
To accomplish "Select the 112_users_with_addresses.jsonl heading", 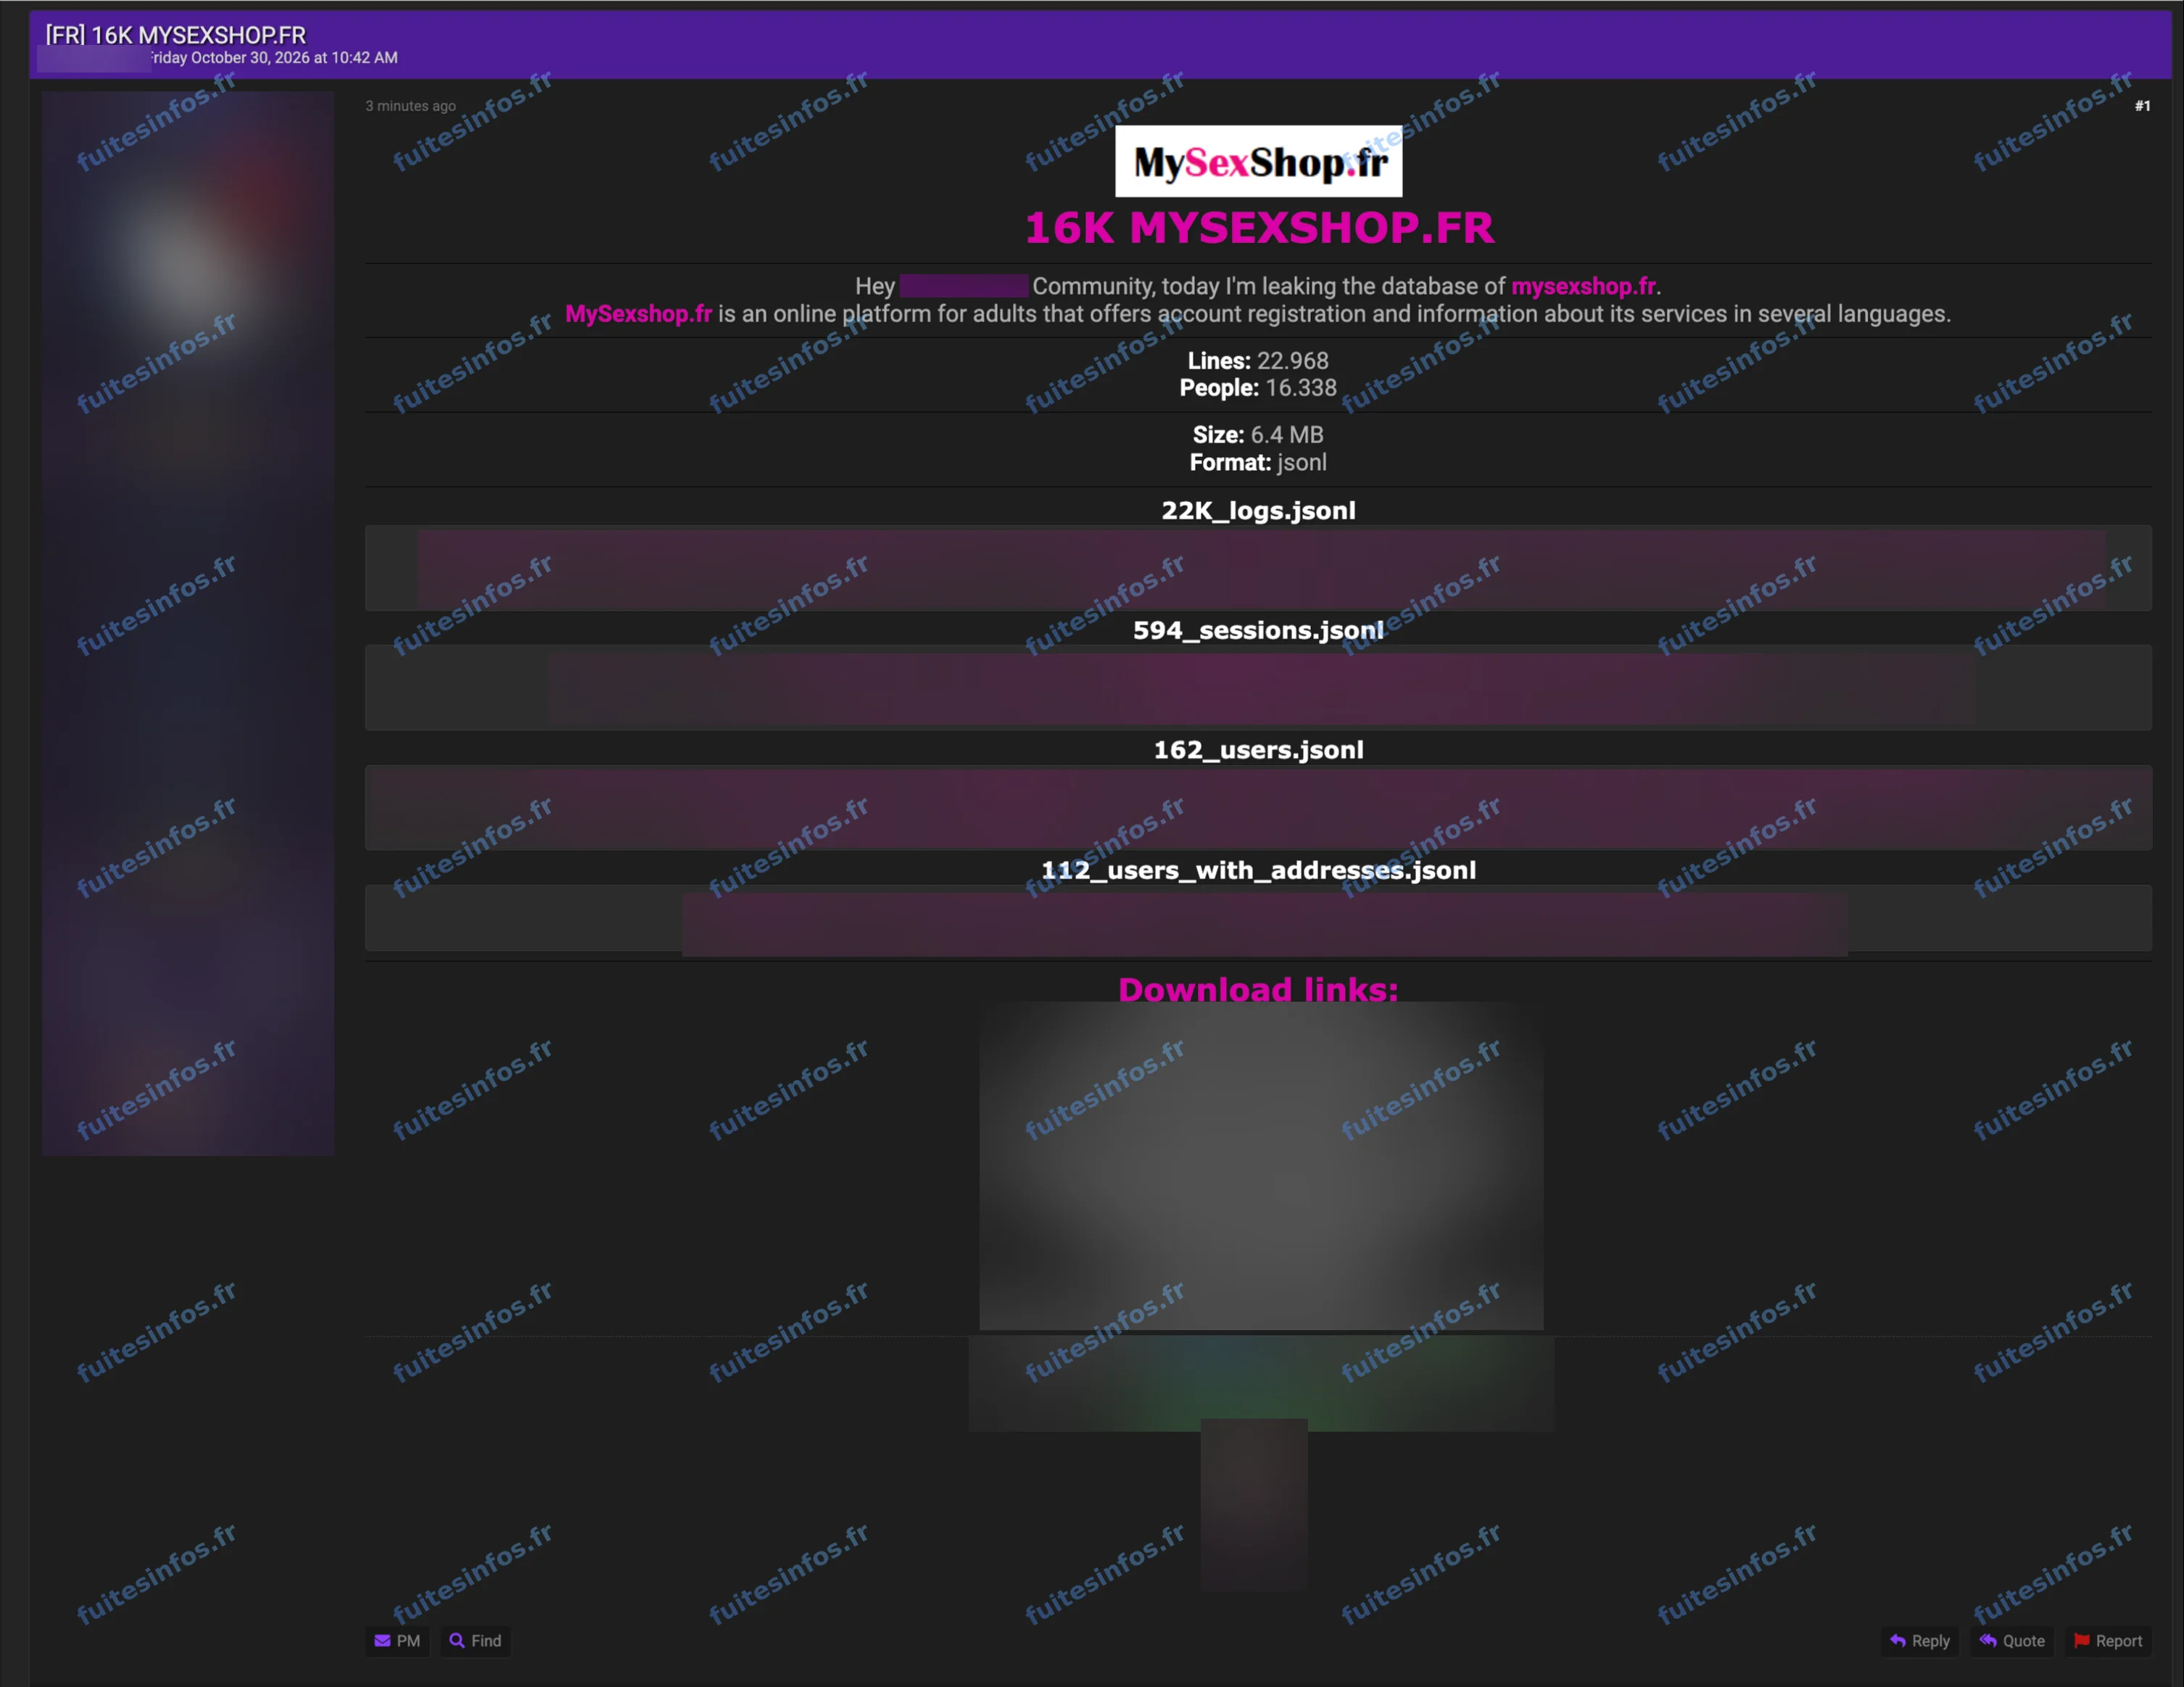I will (x=1258, y=870).
